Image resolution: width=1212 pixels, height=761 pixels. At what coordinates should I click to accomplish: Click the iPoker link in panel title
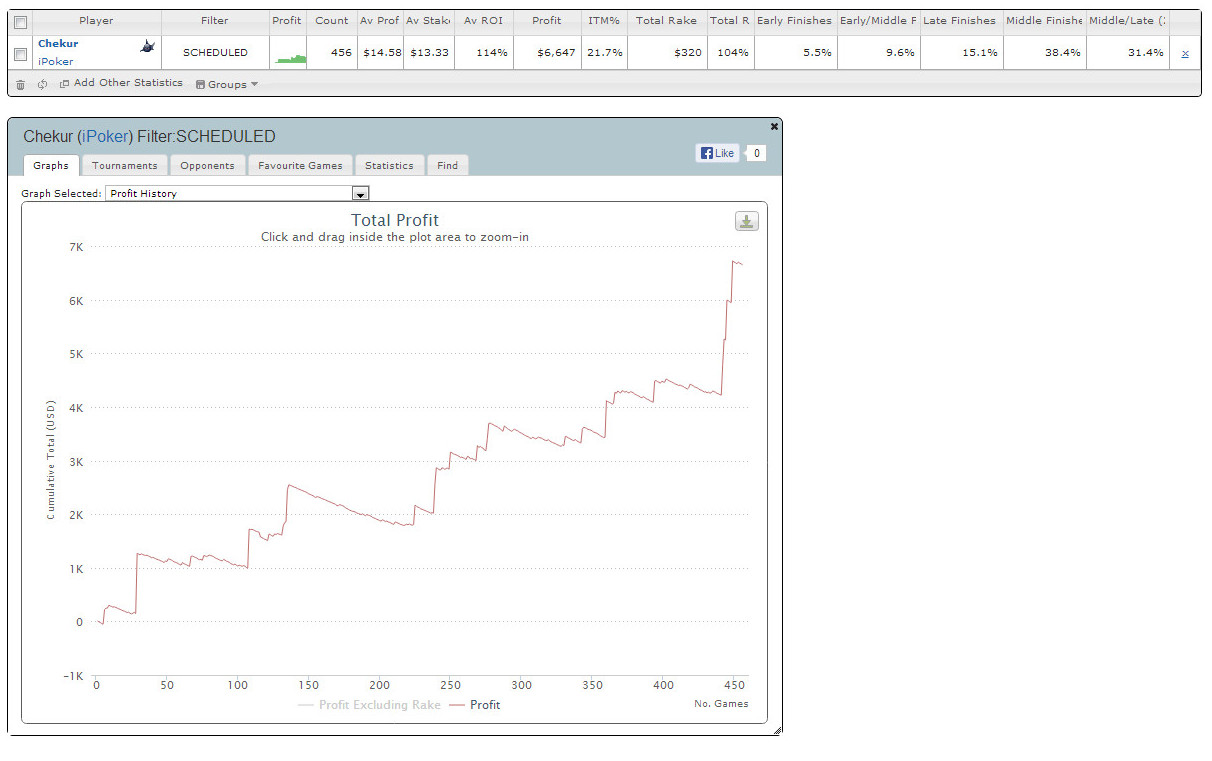105,137
